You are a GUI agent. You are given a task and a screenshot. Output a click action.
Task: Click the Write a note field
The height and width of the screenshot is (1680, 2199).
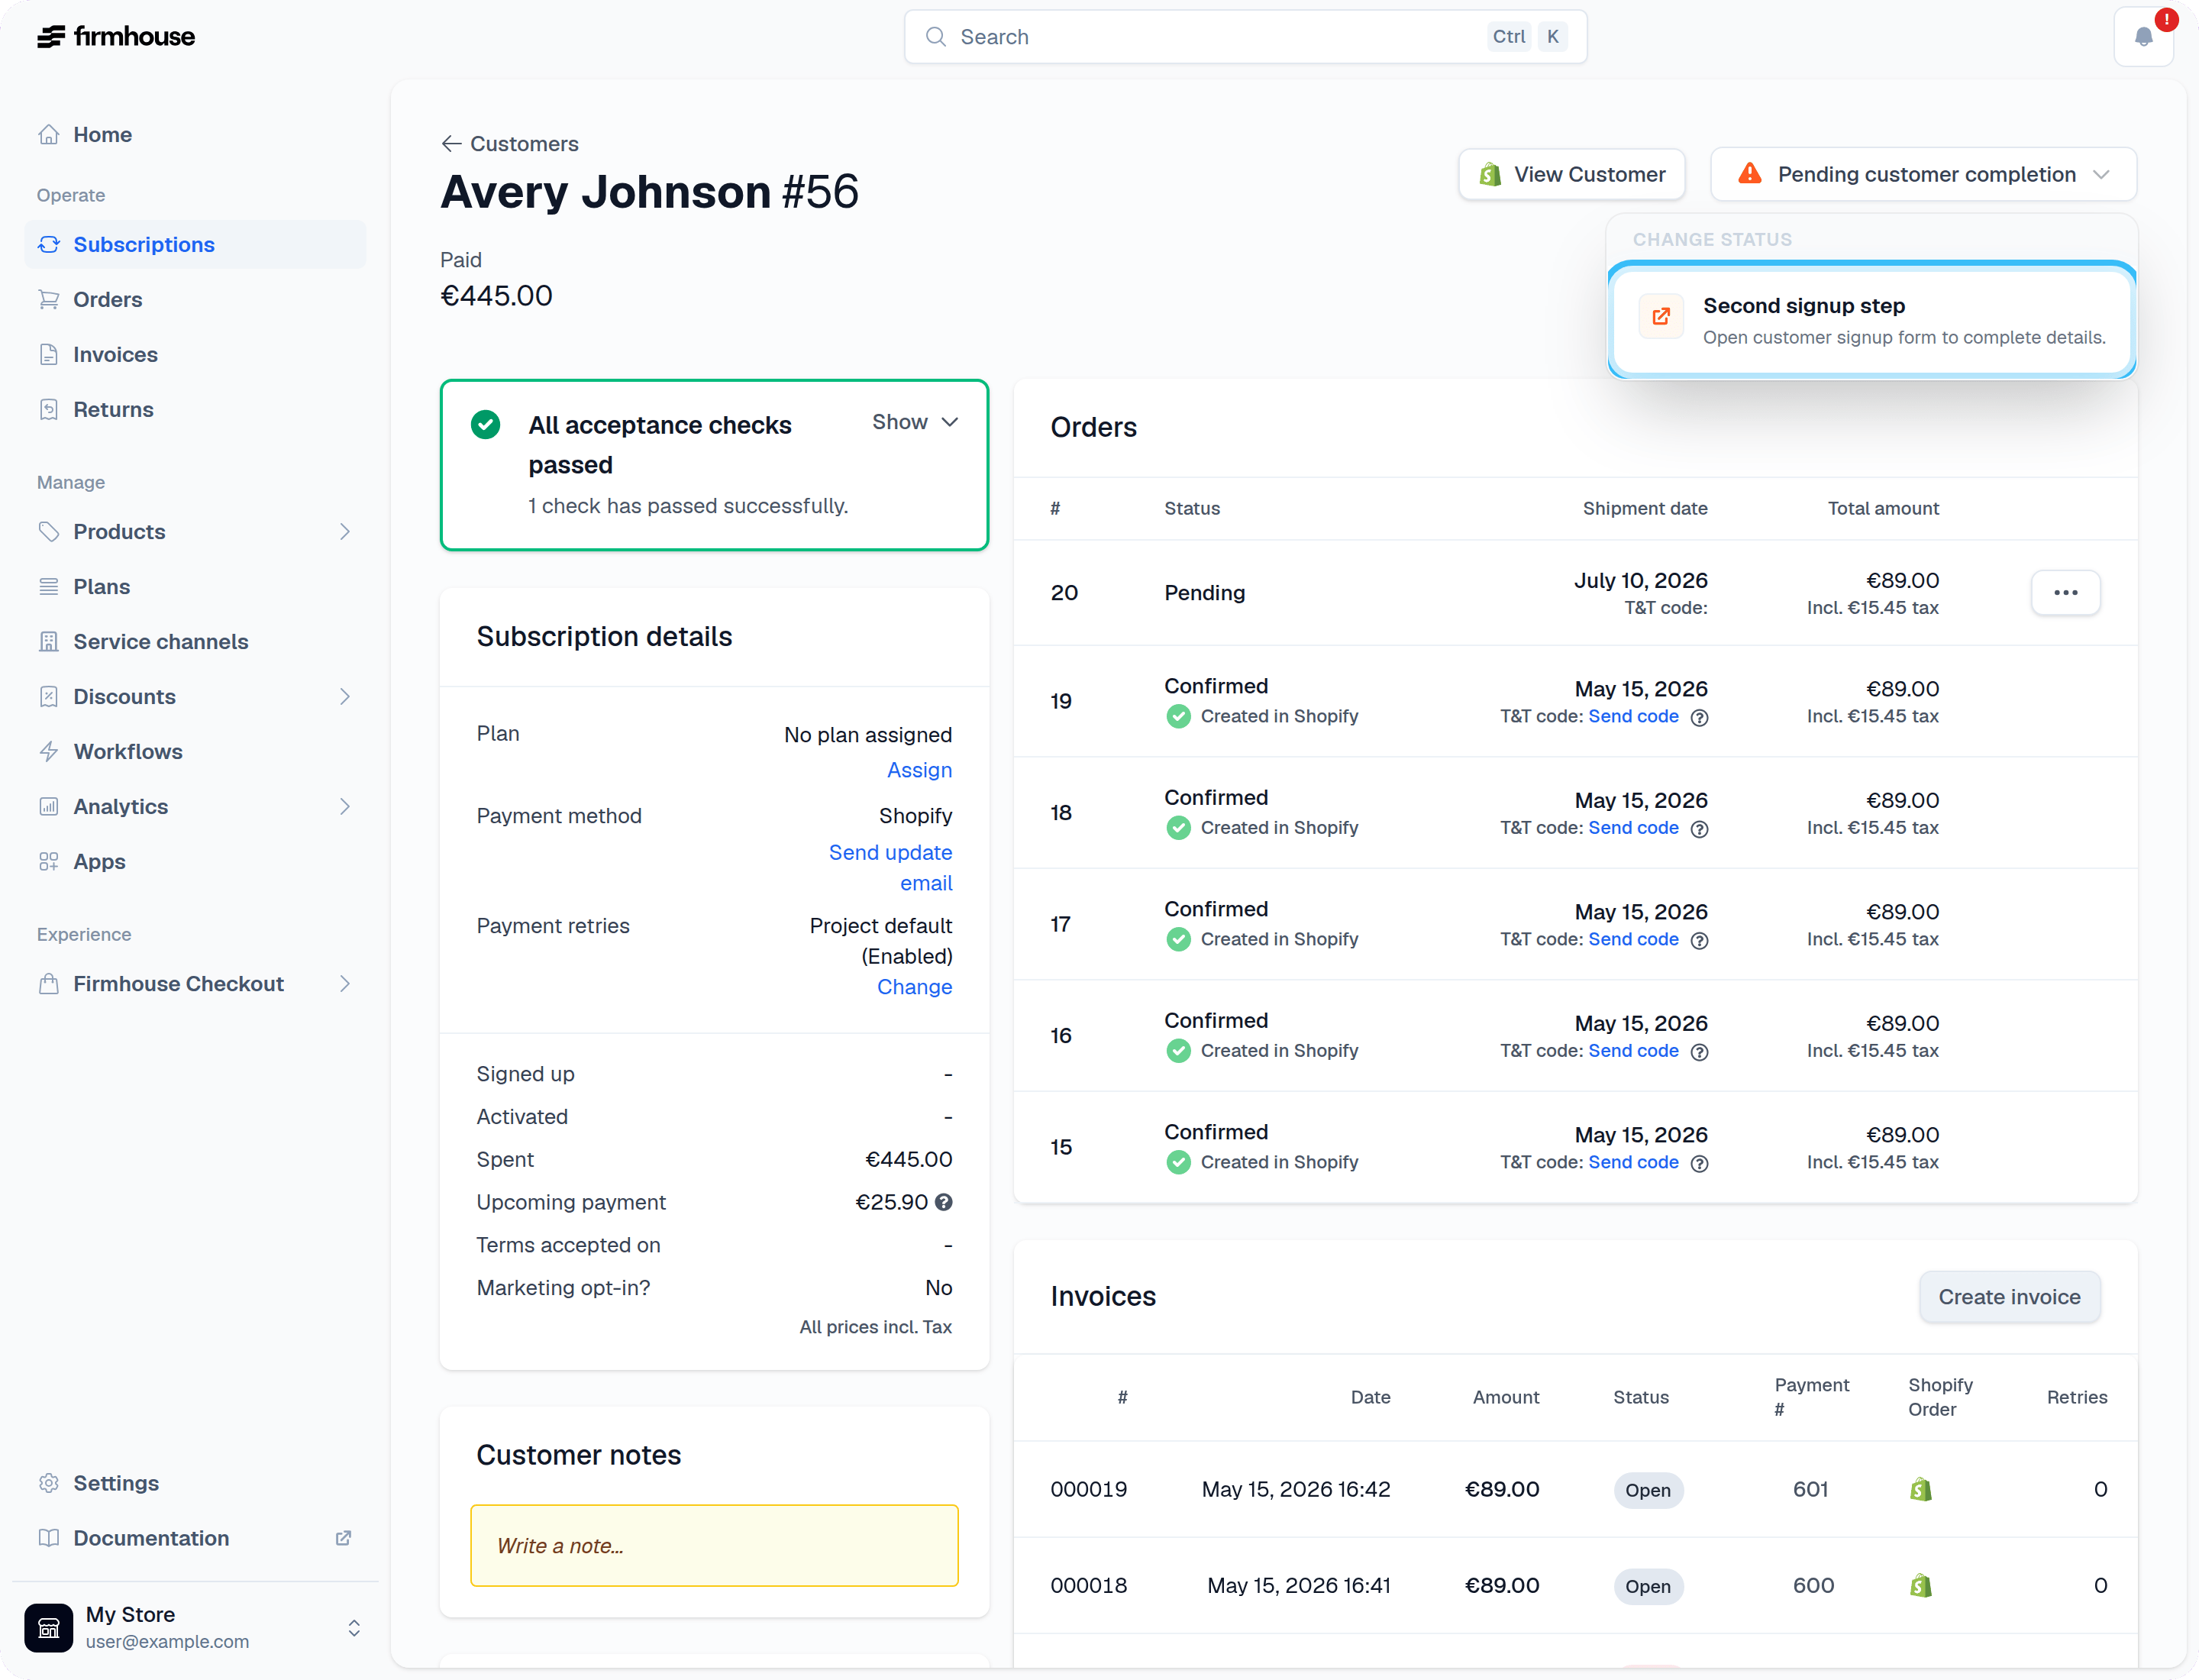714,1546
